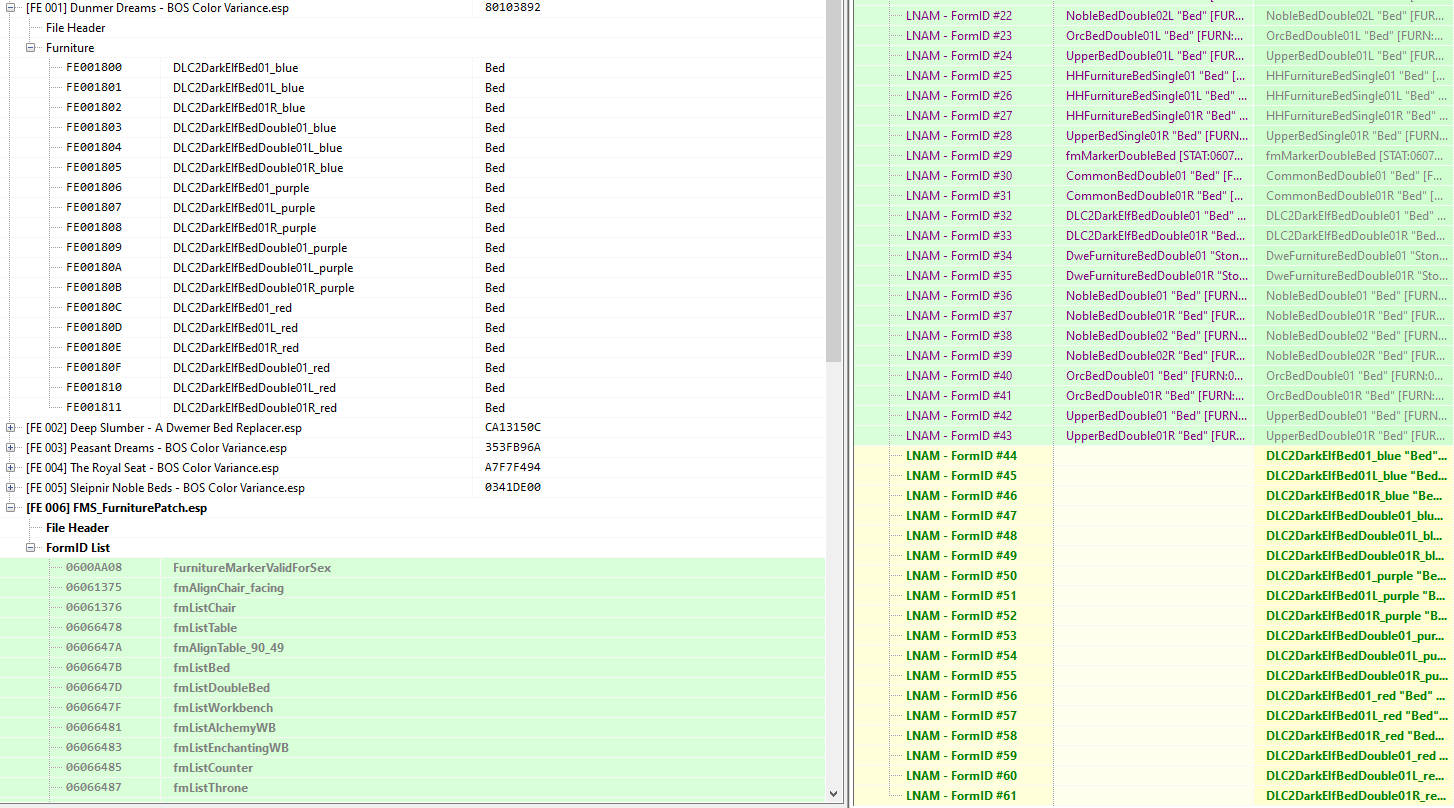The height and width of the screenshot is (808, 1454).
Task: Select record FE00180C DLC2DarkElfBed01_red in tree
Action: [413, 308]
